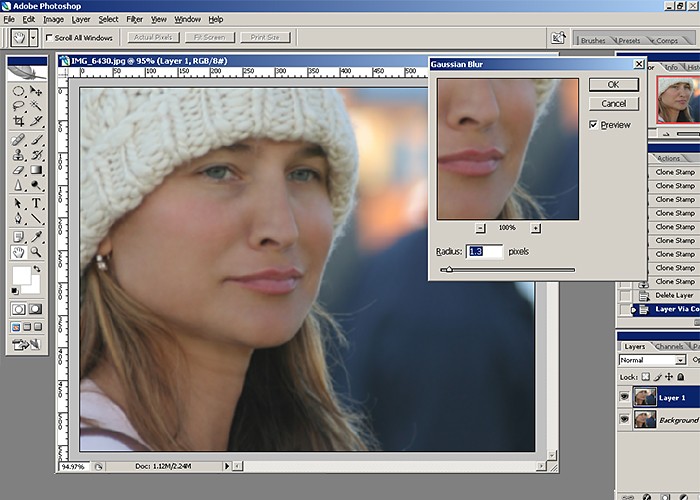Switch to the Info tab
This screenshot has height=500, width=700.
(671, 67)
